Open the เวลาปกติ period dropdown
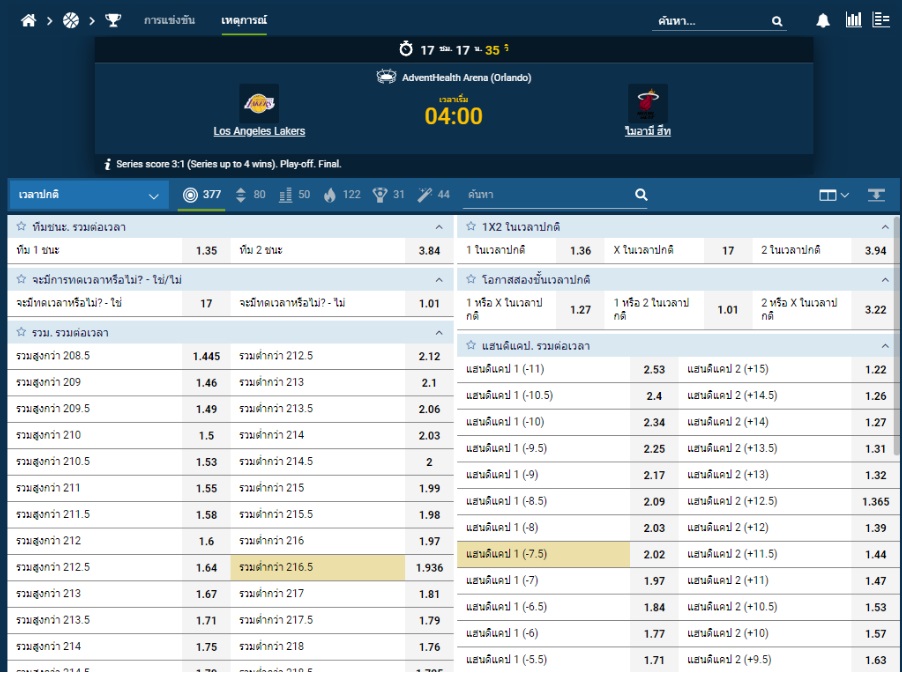 [x=88, y=195]
